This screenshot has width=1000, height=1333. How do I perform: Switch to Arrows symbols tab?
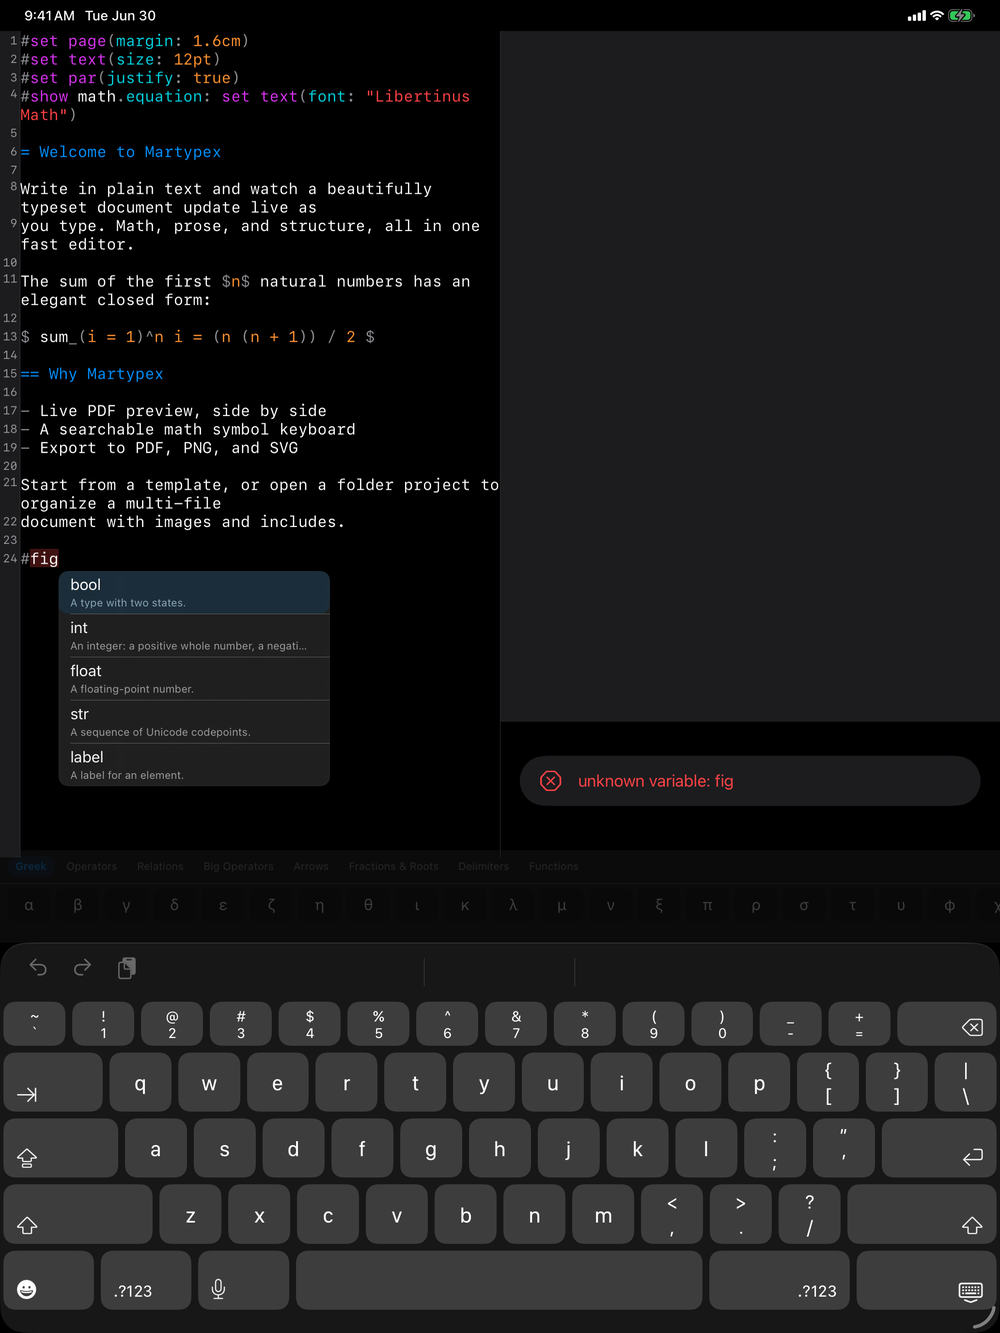pos(311,866)
